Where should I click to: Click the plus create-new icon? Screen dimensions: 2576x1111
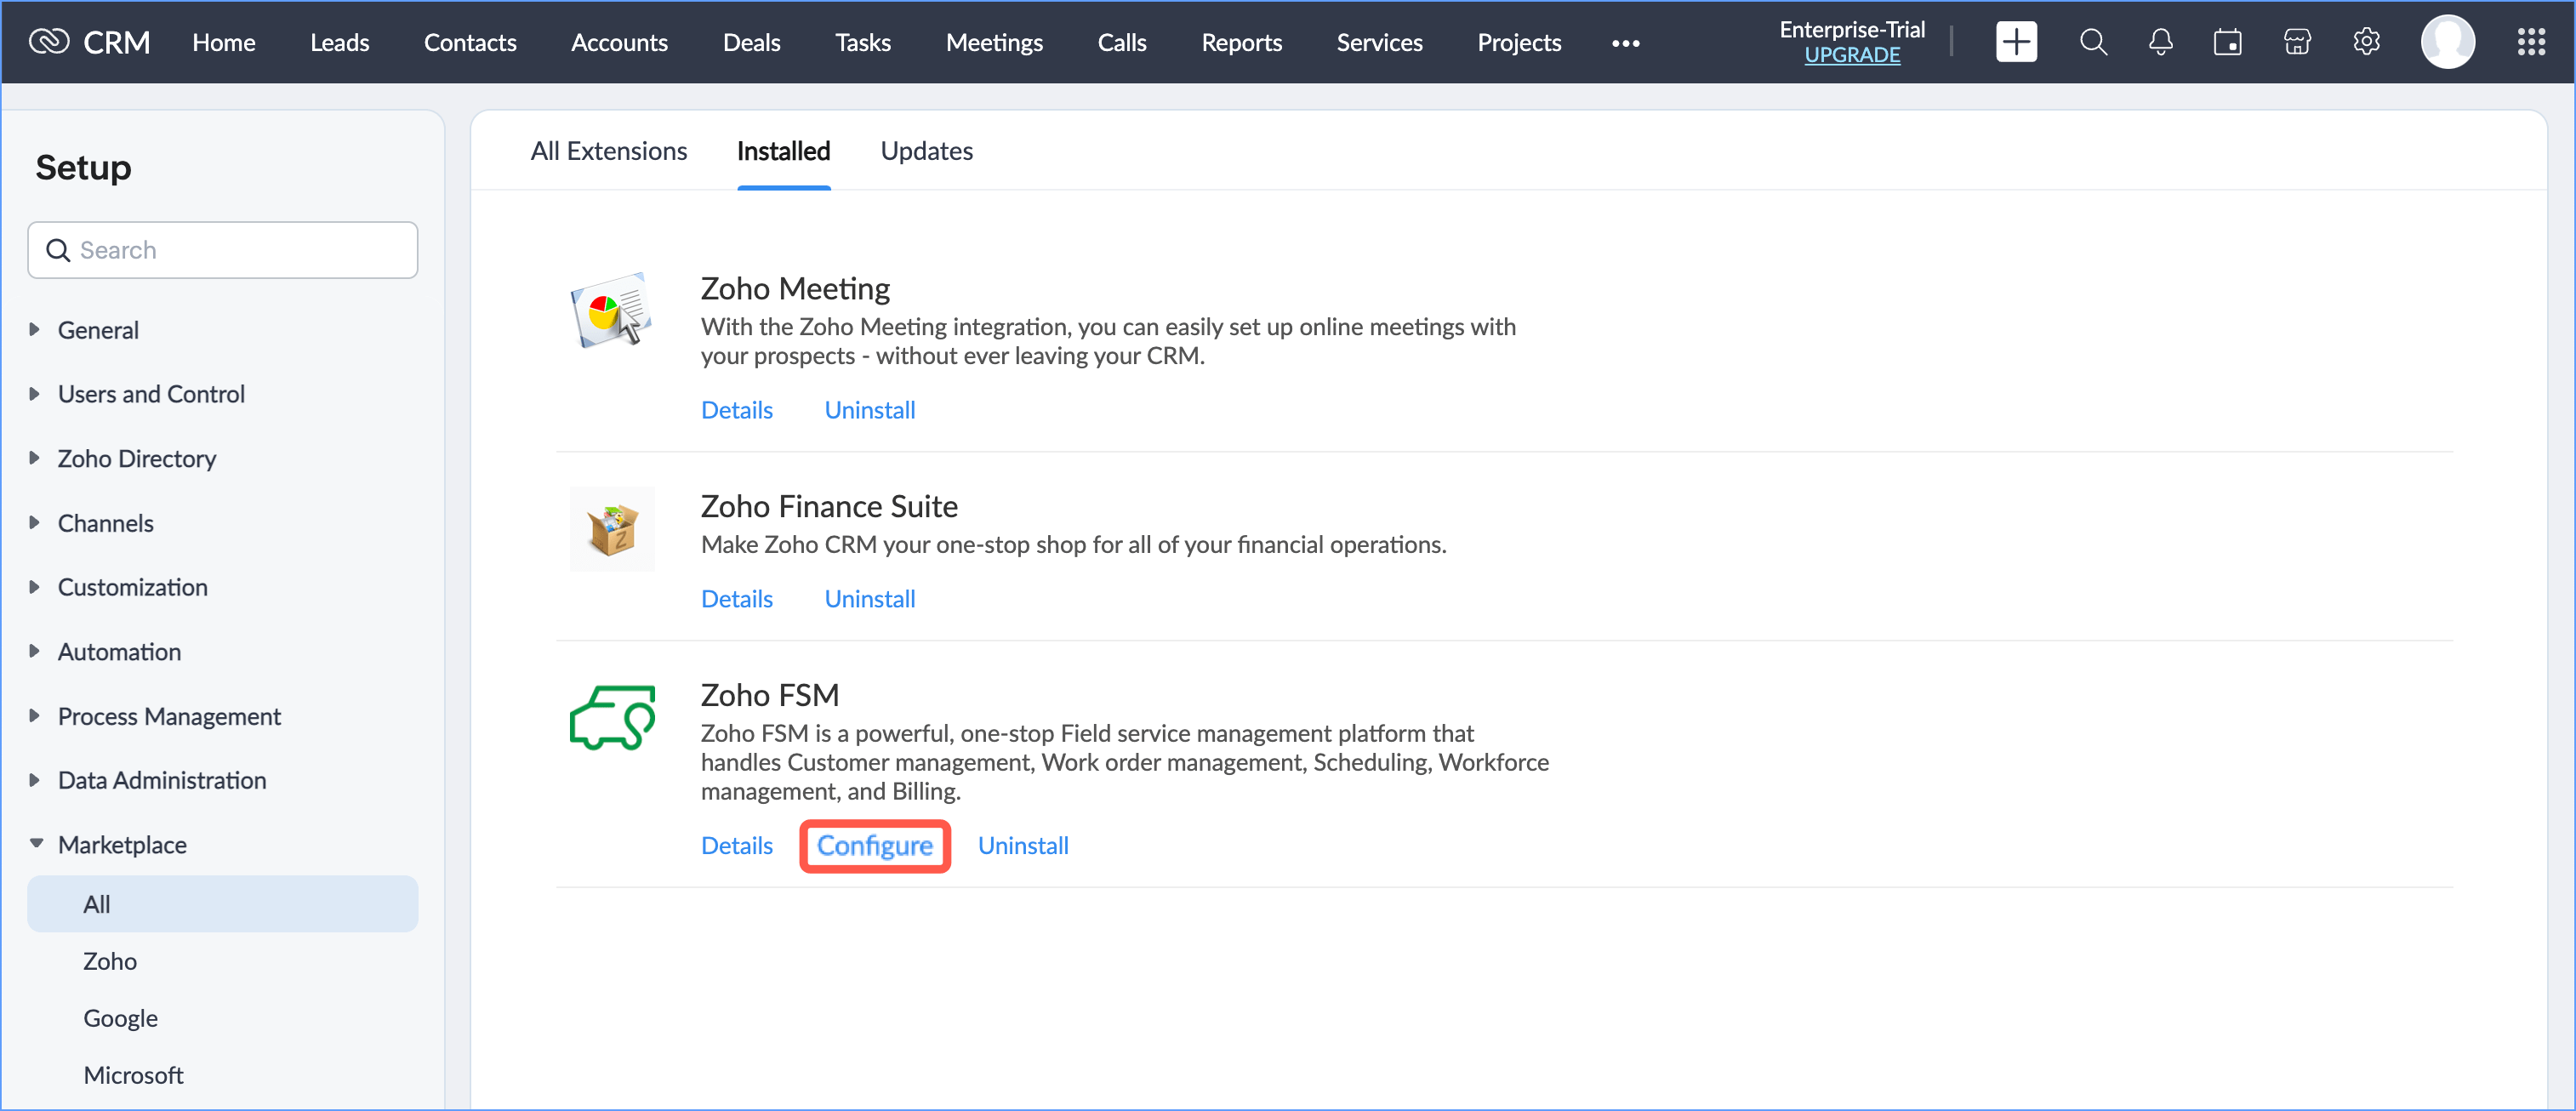(2015, 42)
